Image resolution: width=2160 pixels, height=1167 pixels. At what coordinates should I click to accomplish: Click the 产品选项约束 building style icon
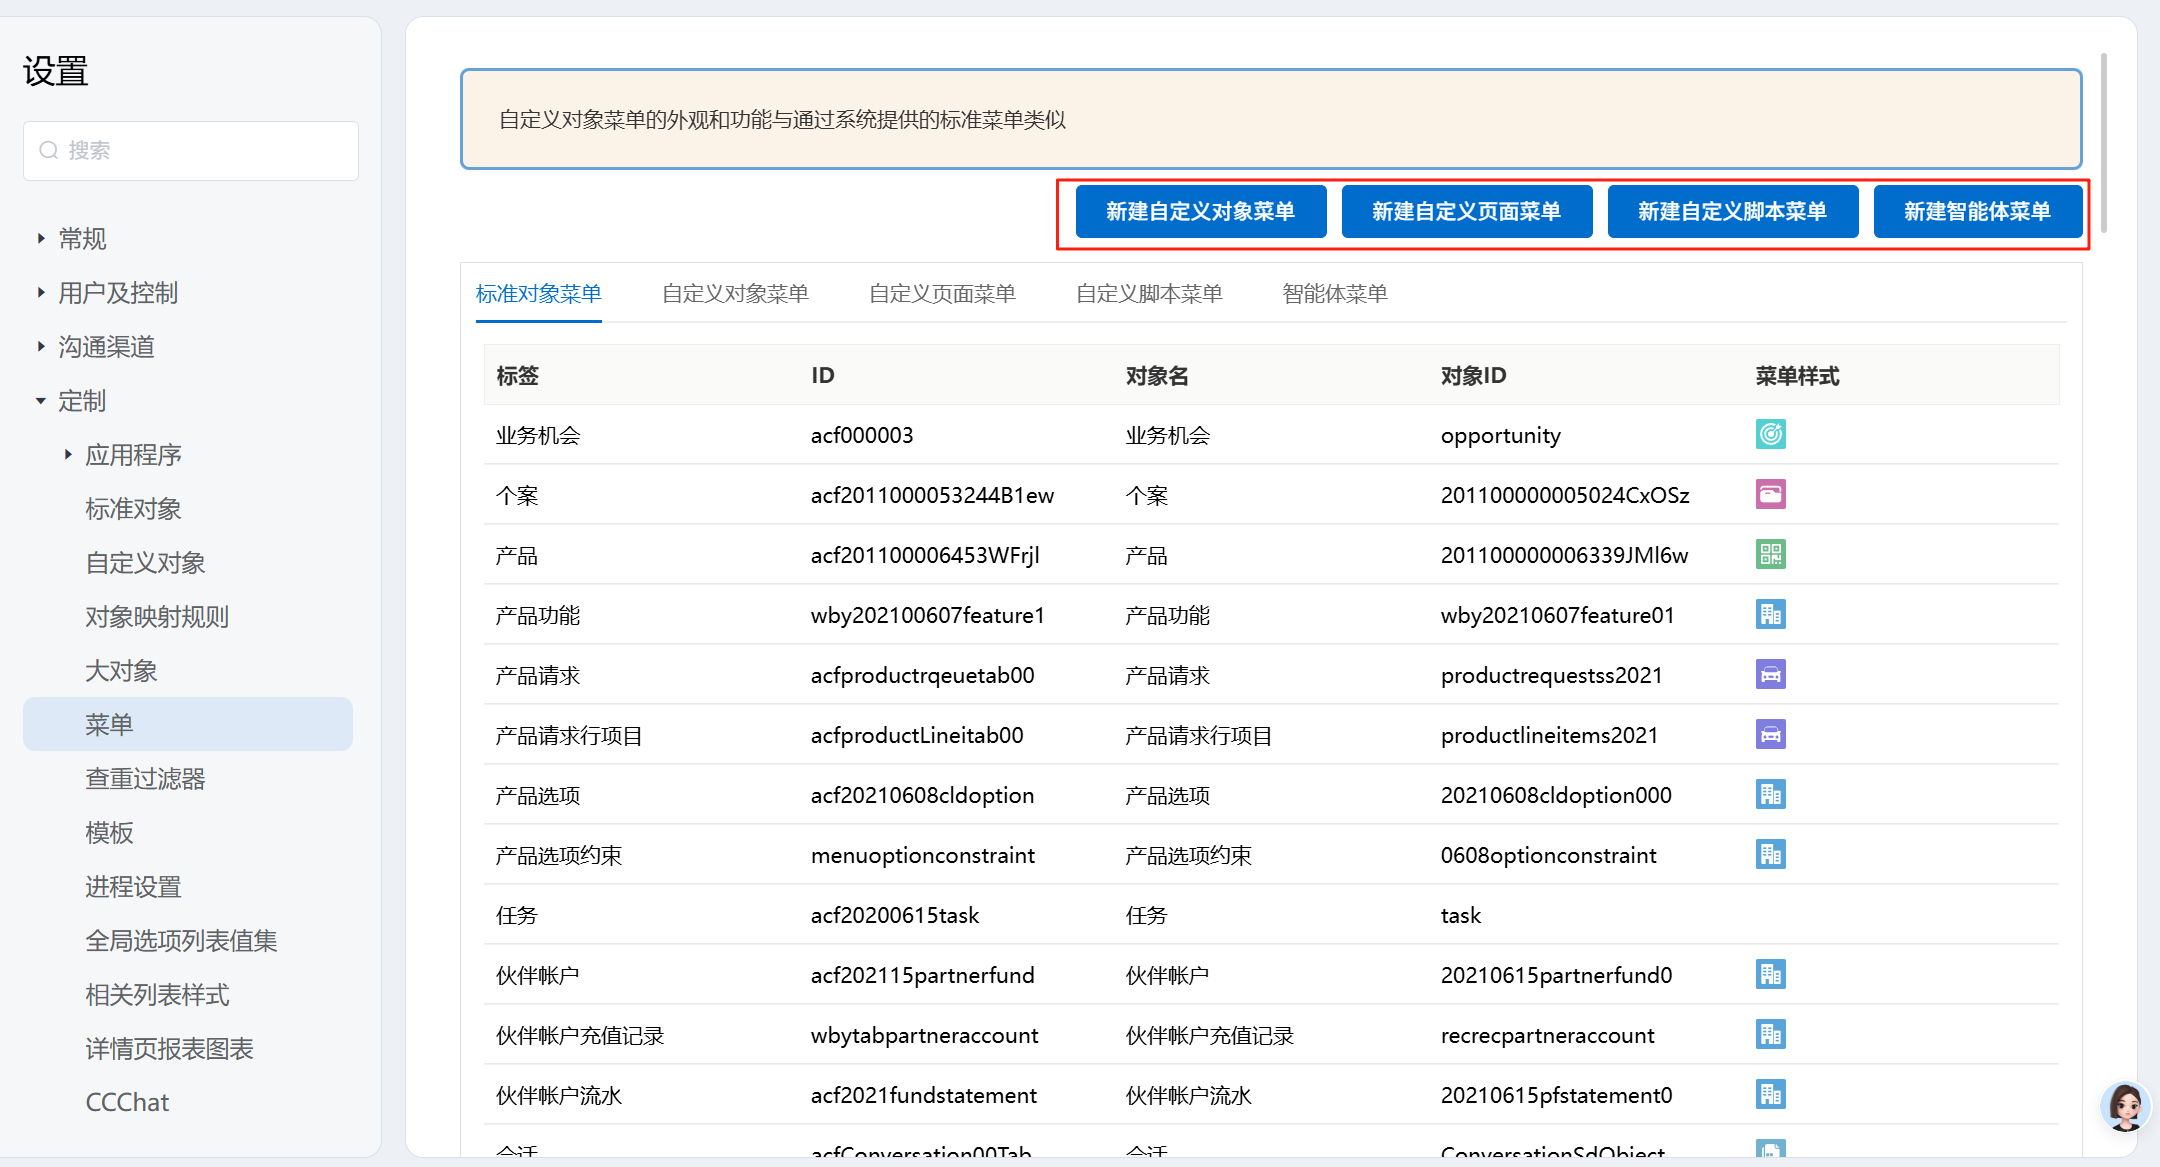coord(1770,854)
